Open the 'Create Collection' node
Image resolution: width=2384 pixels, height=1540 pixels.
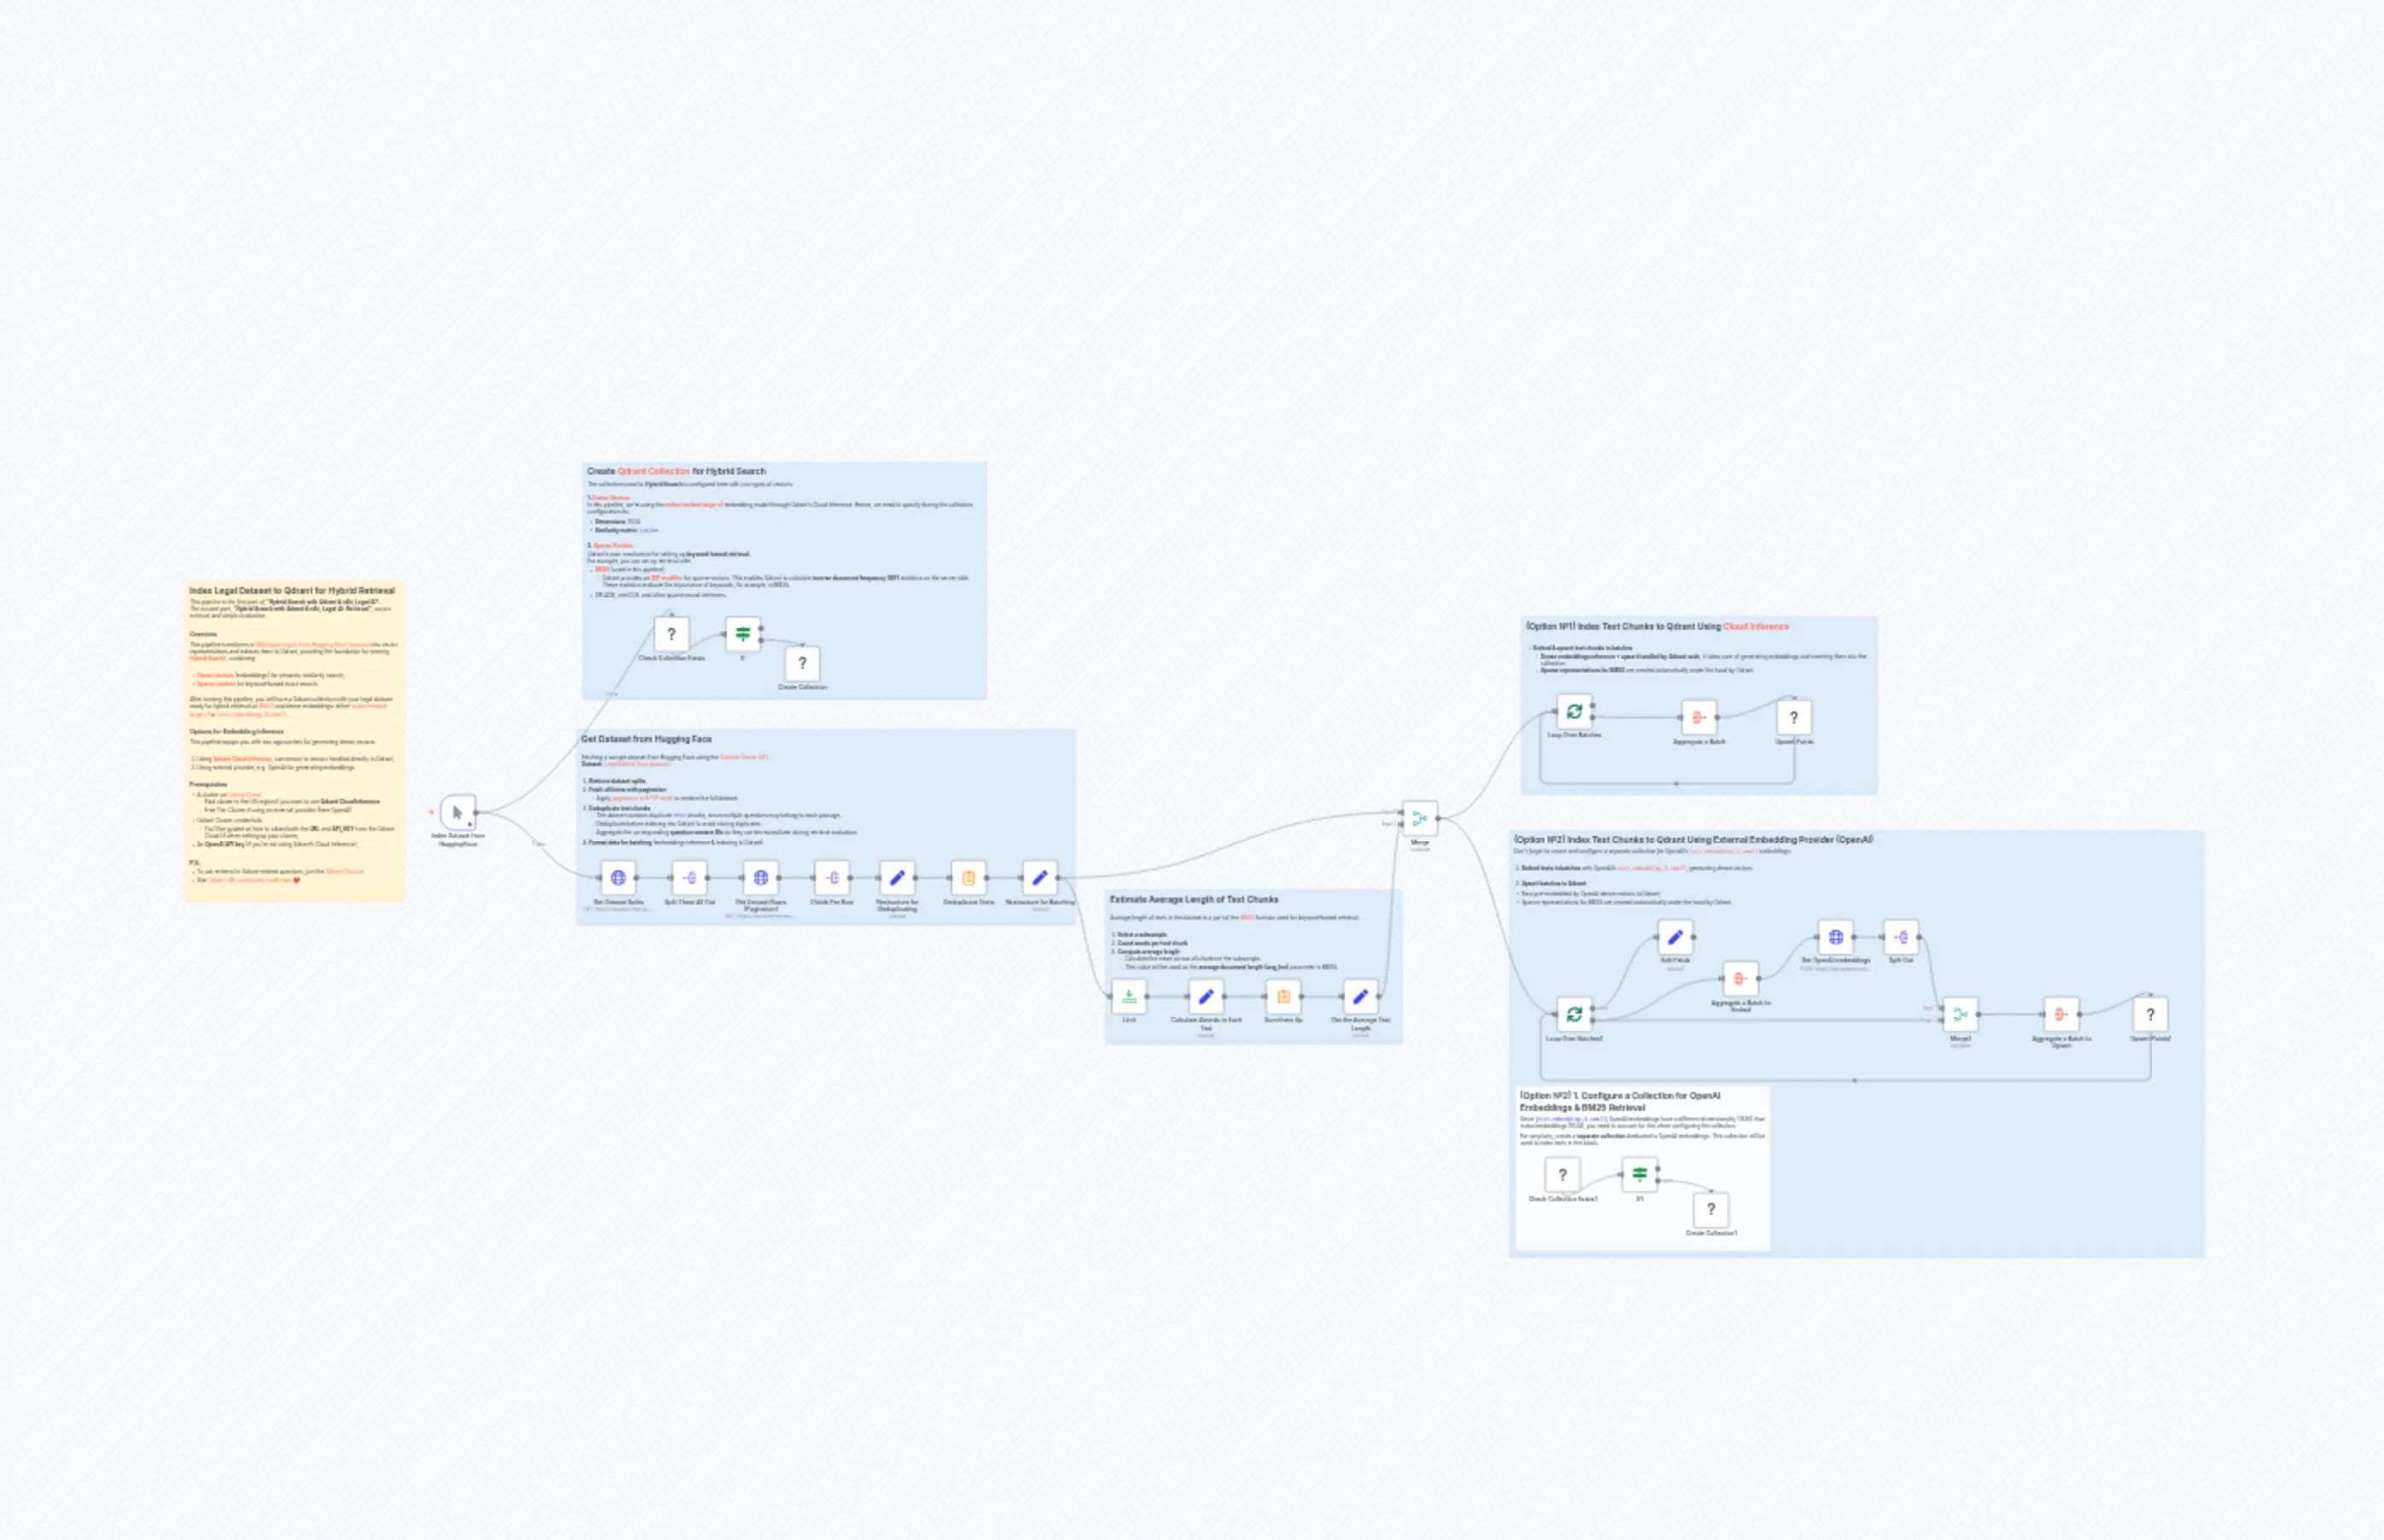coord(800,664)
